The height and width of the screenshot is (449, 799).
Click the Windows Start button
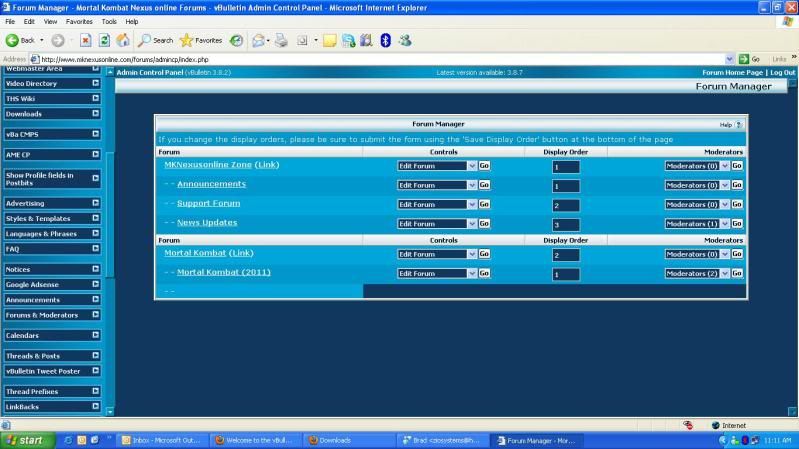26,440
